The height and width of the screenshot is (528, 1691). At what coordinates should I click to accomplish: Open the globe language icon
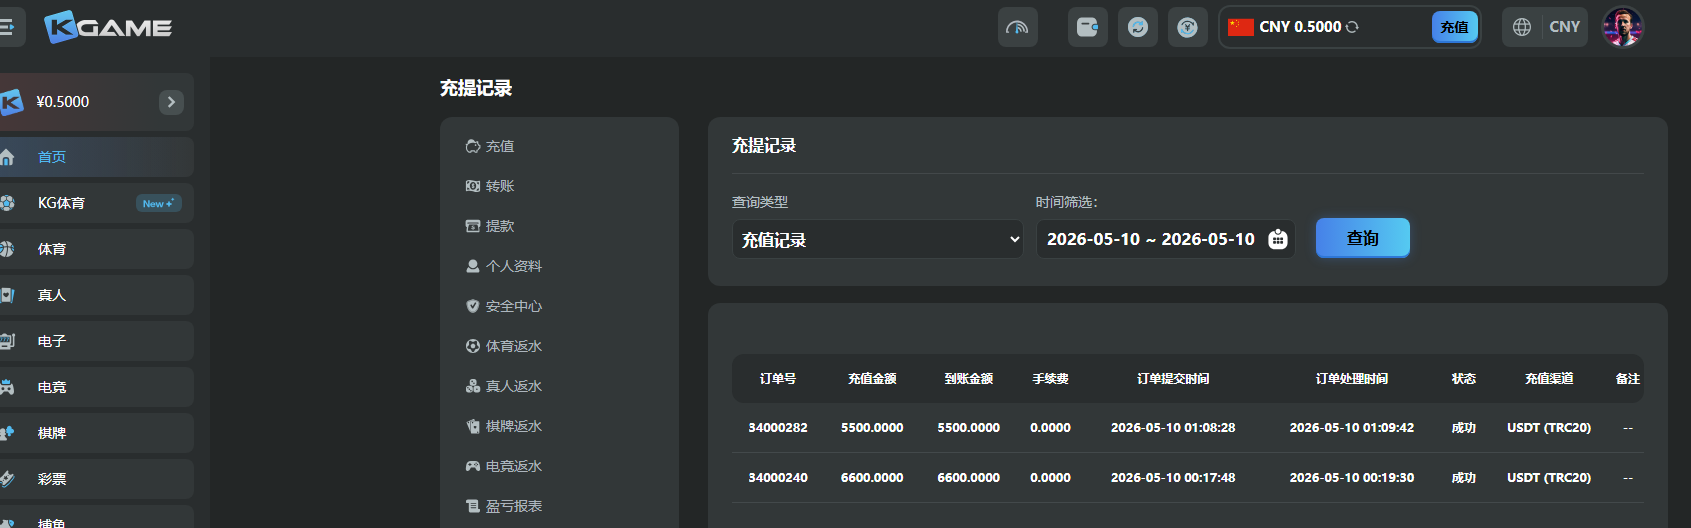pyautogui.click(x=1522, y=27)
